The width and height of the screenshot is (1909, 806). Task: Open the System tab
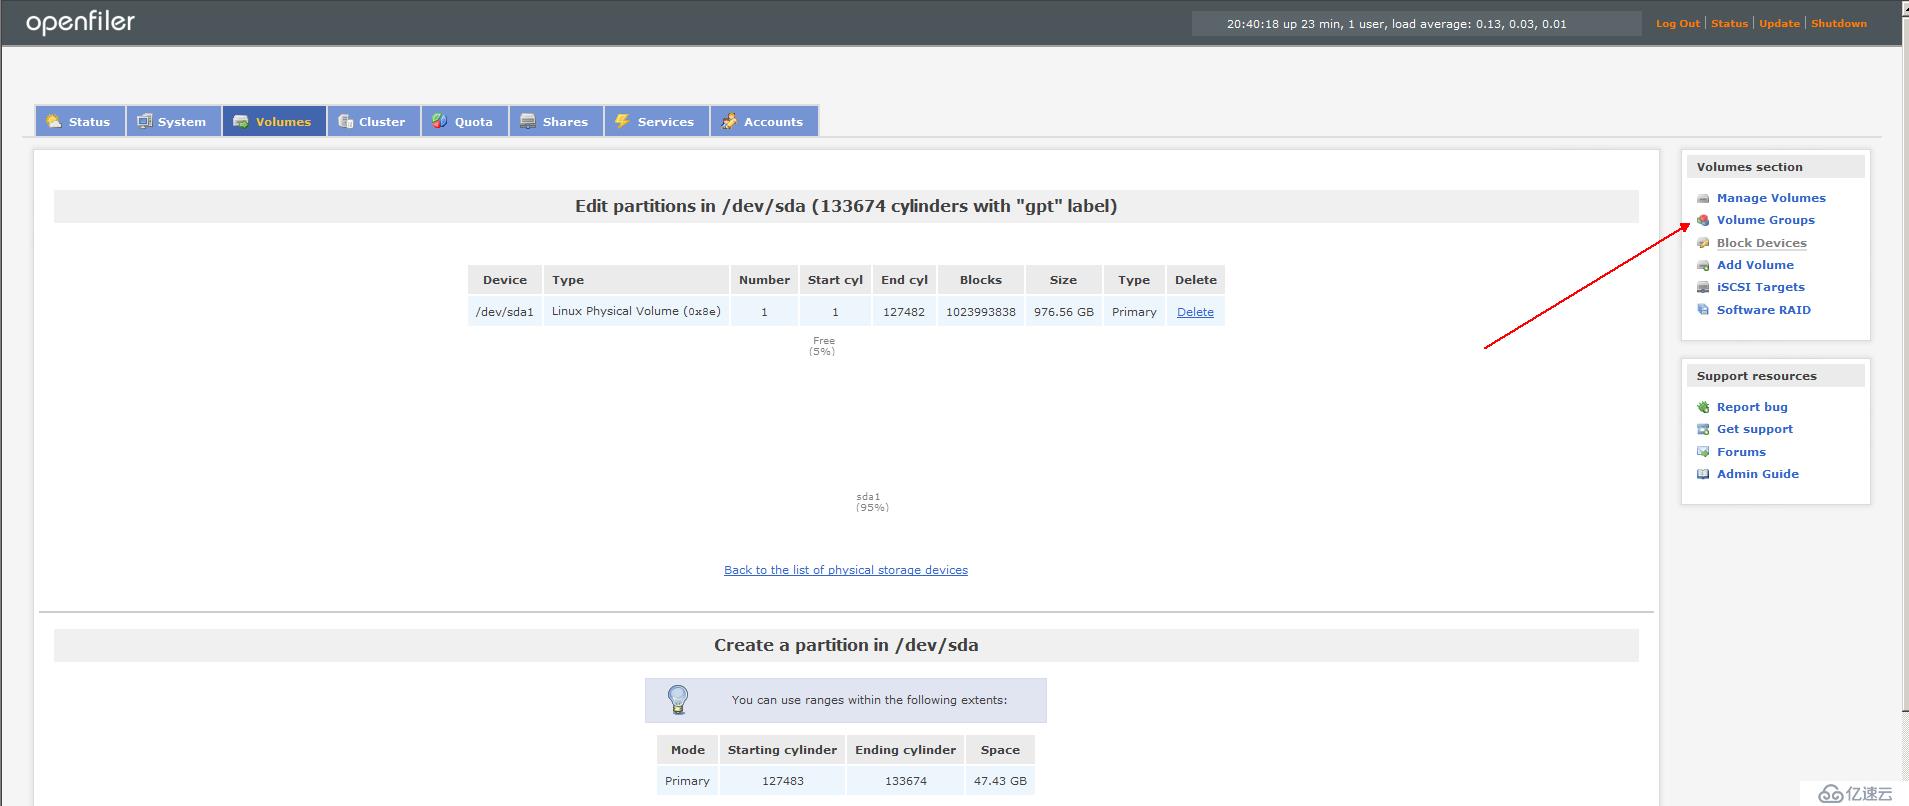(173, 121)
